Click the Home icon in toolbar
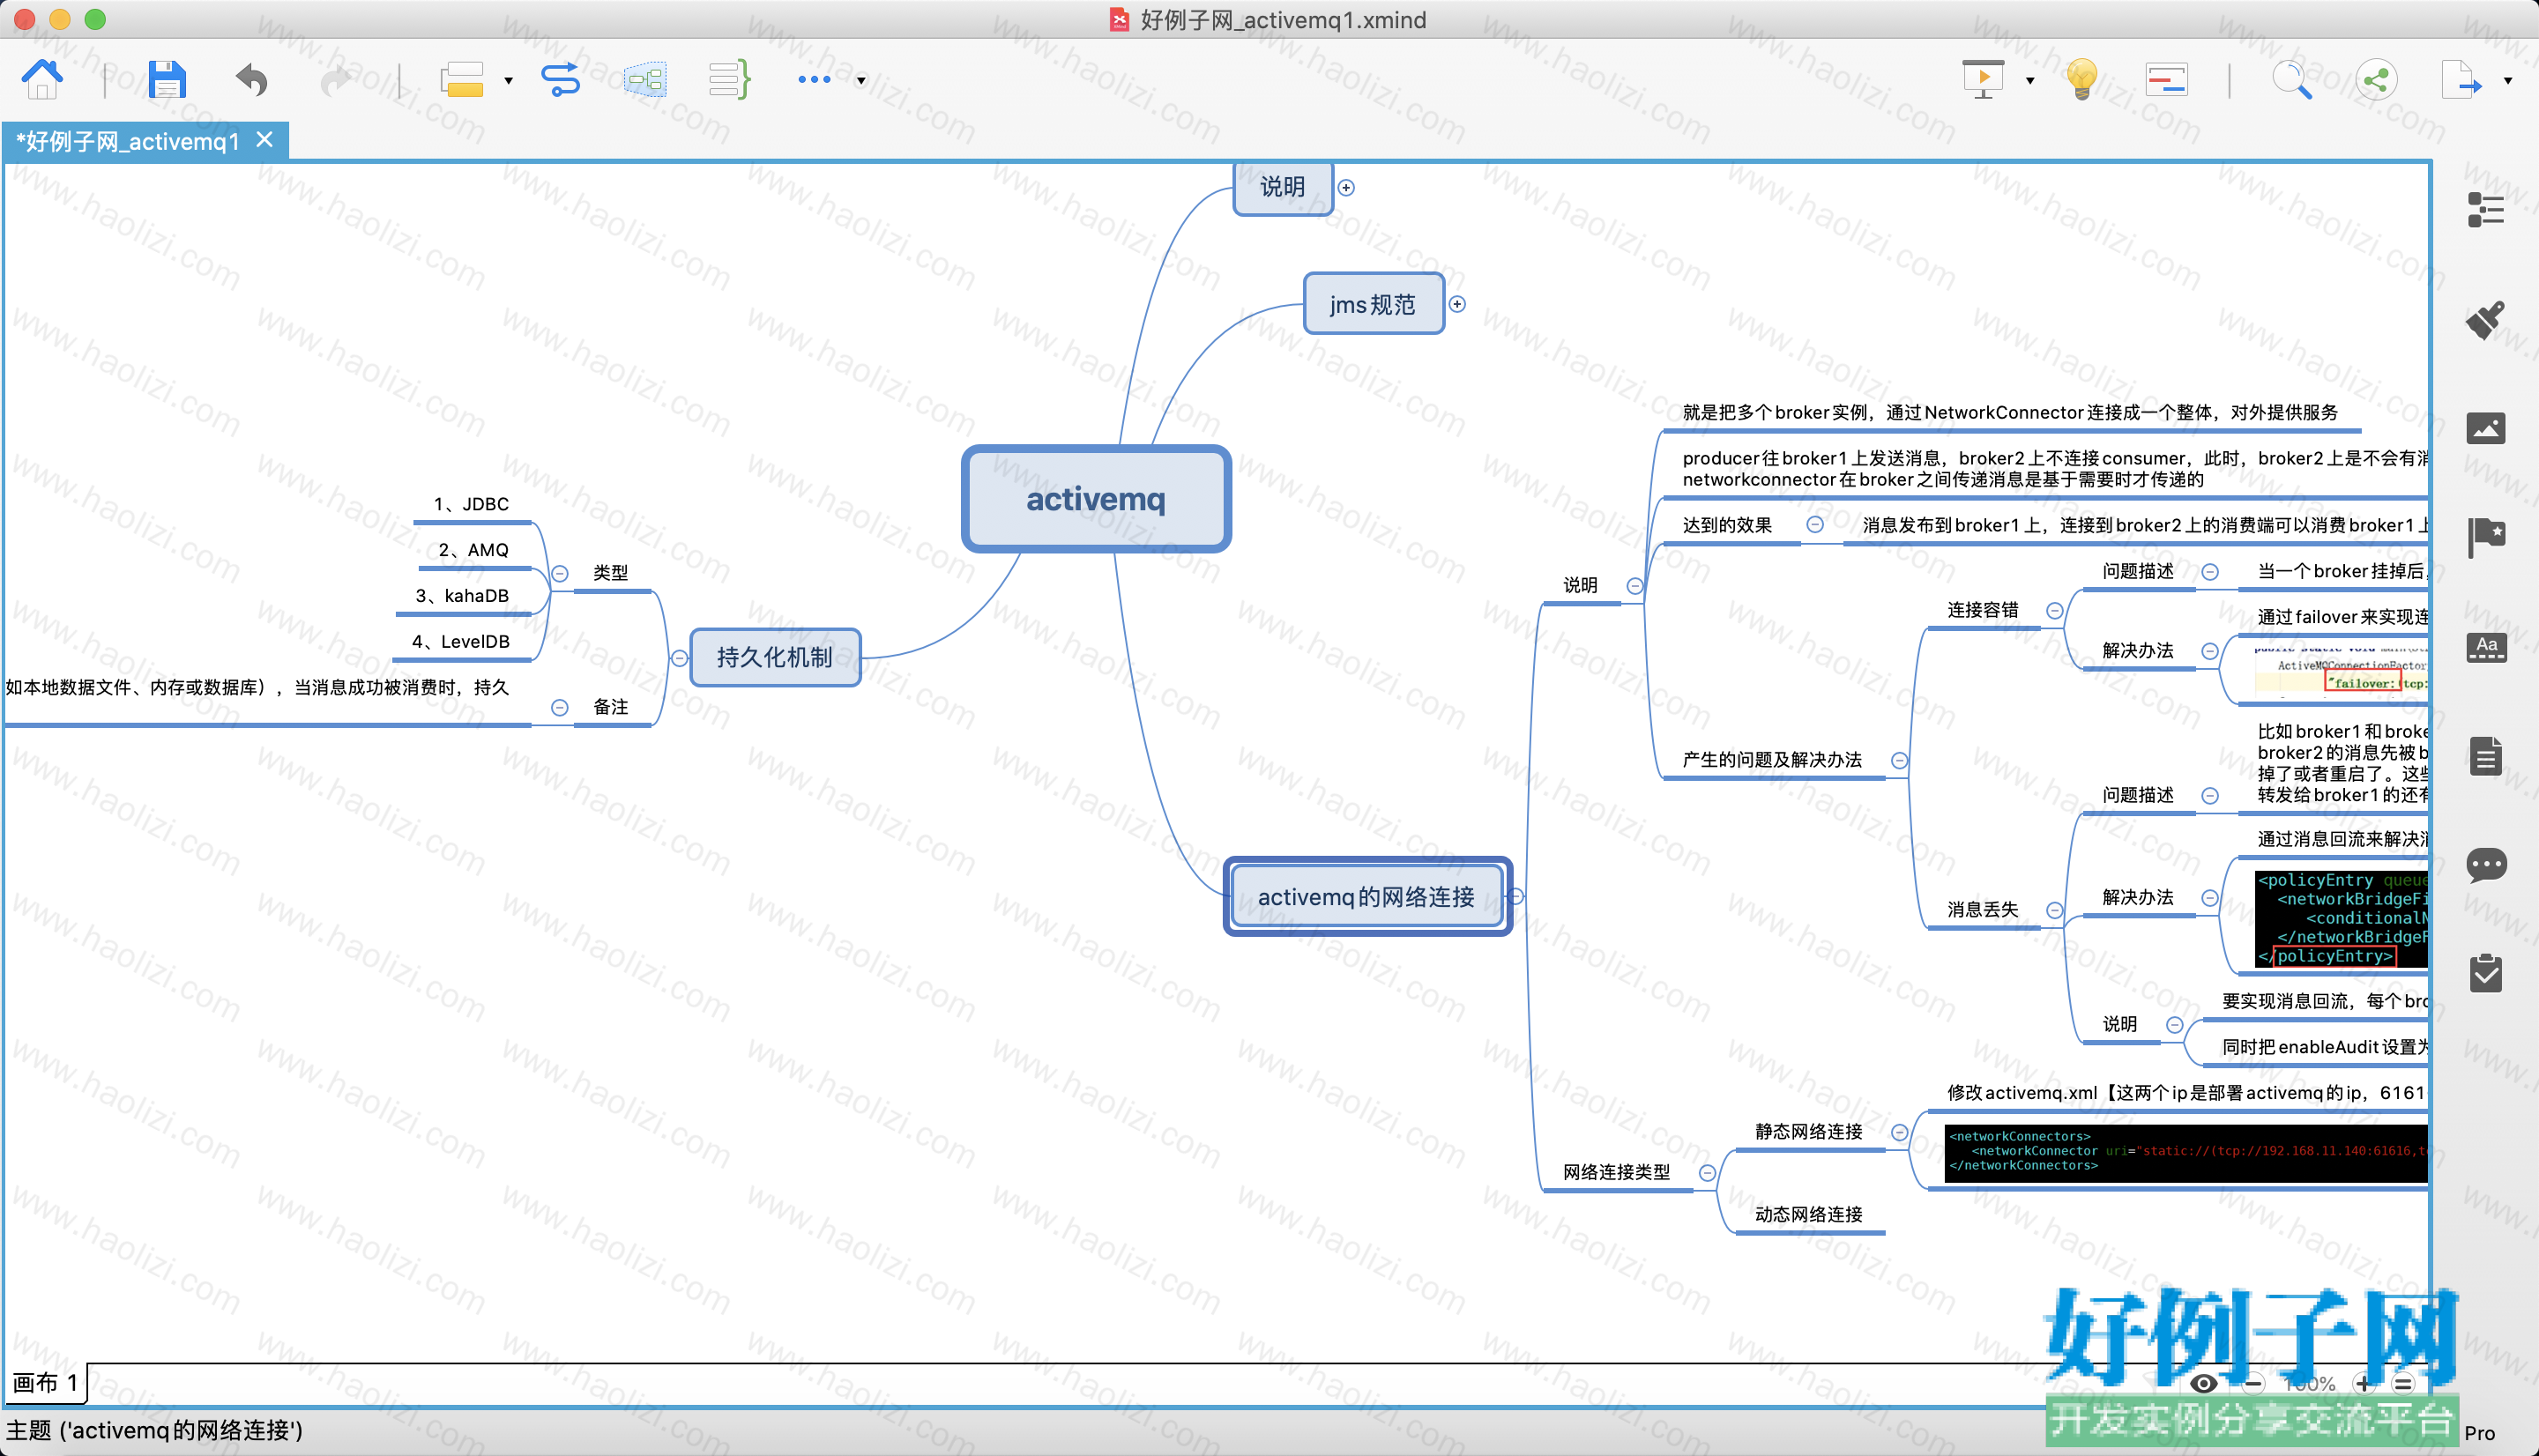Viewport: 2539px width, 1456px height. coord(42,79)
